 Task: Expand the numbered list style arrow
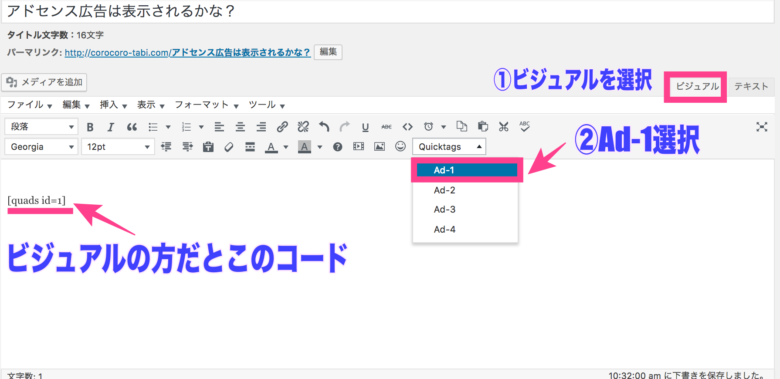(x=201, y=127)
